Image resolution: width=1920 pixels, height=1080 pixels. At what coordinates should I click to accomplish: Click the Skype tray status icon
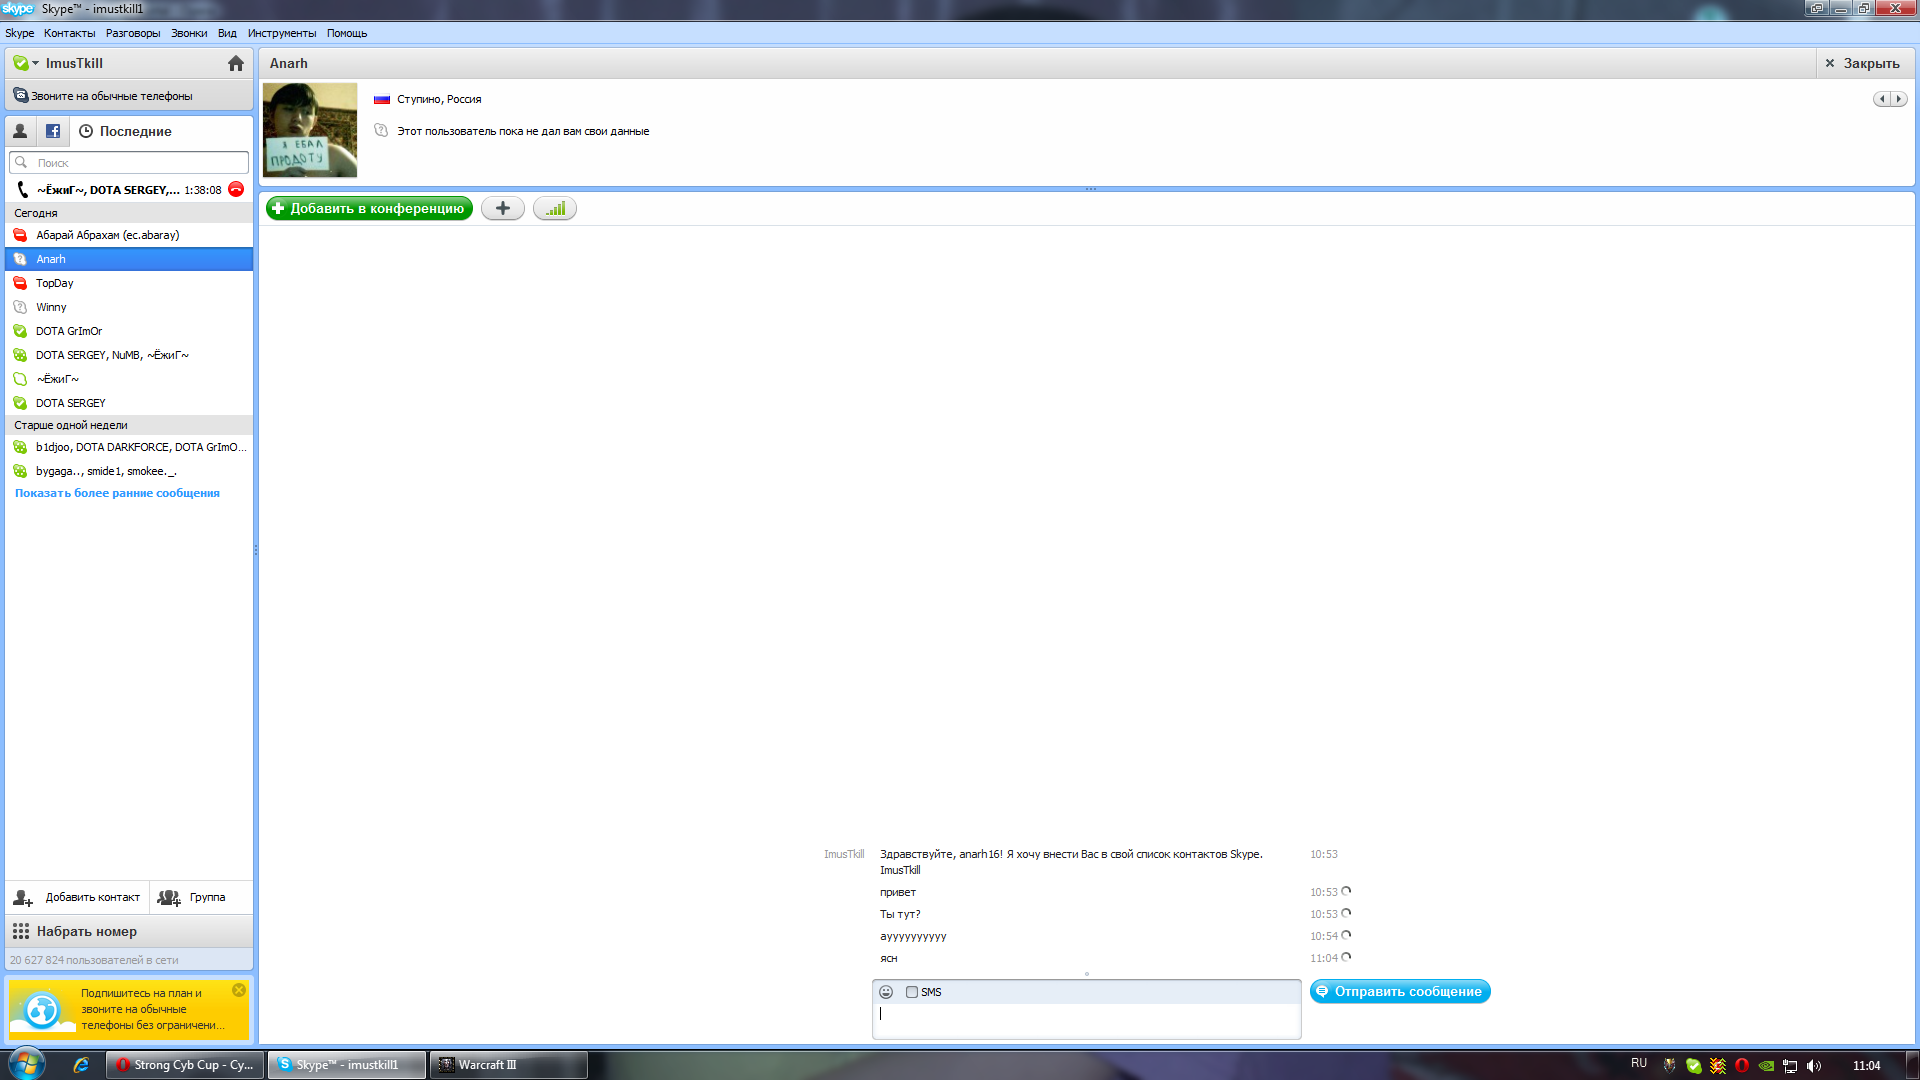point(1694,1066)
